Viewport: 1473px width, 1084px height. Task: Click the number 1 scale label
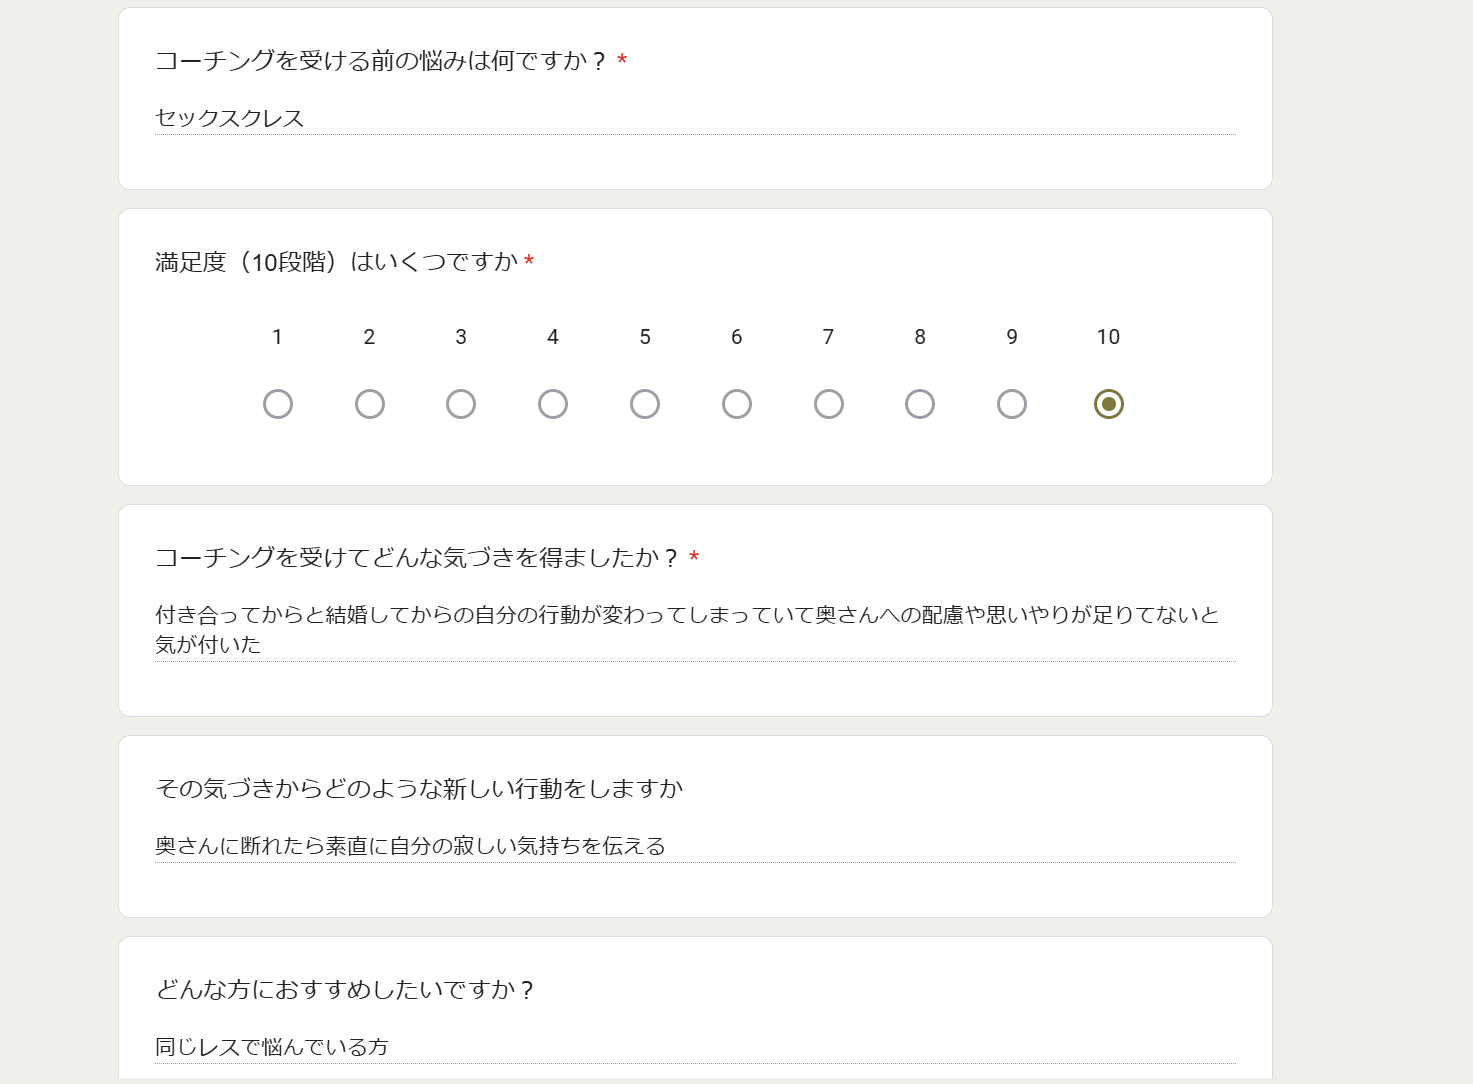(277, 337)
